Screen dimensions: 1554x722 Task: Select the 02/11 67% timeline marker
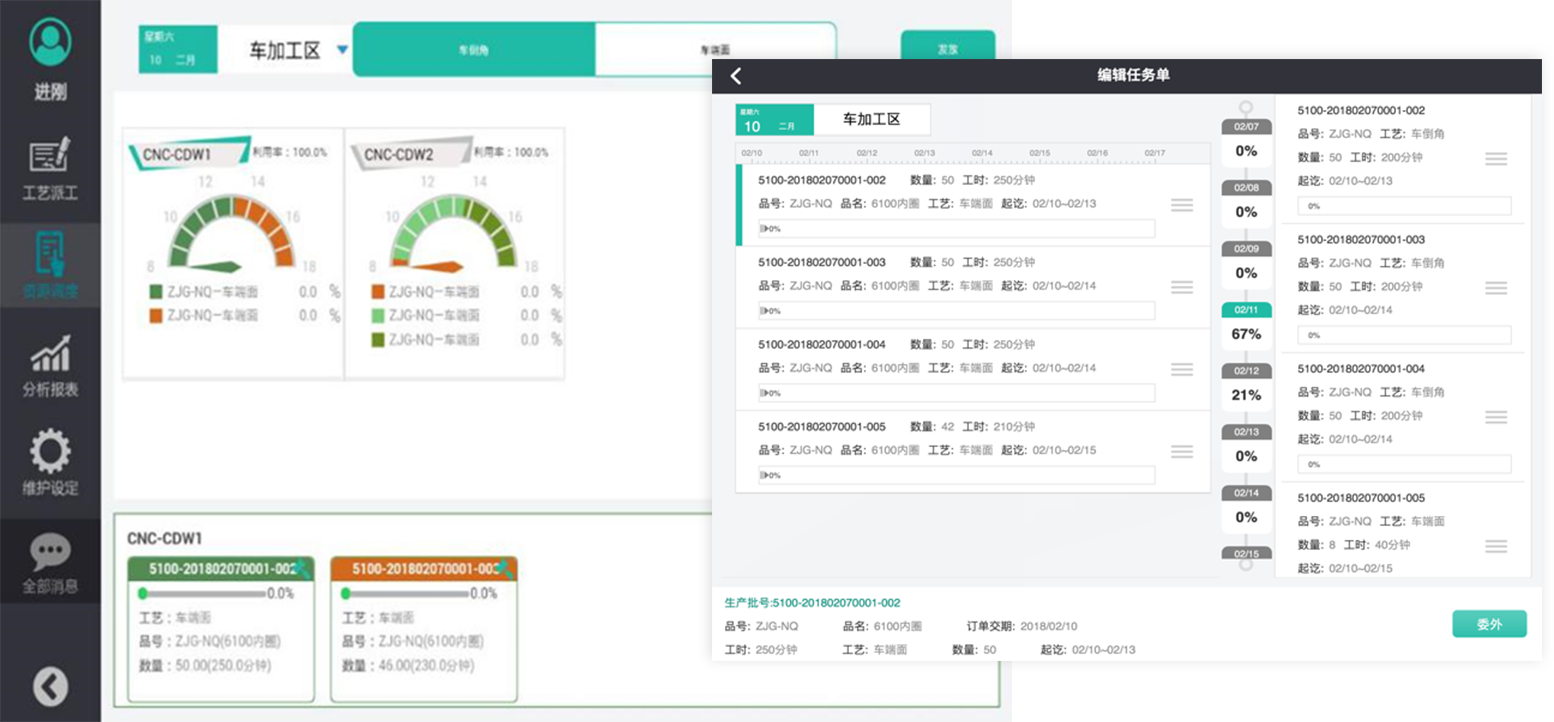[1246, 324]
